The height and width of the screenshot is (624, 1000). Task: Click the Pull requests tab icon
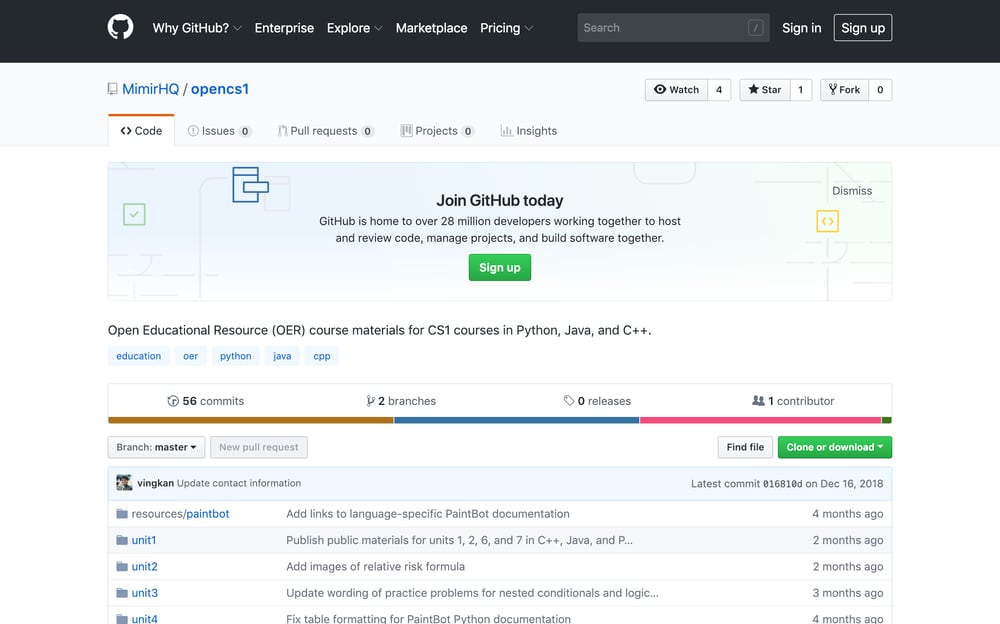coord(282,131)
